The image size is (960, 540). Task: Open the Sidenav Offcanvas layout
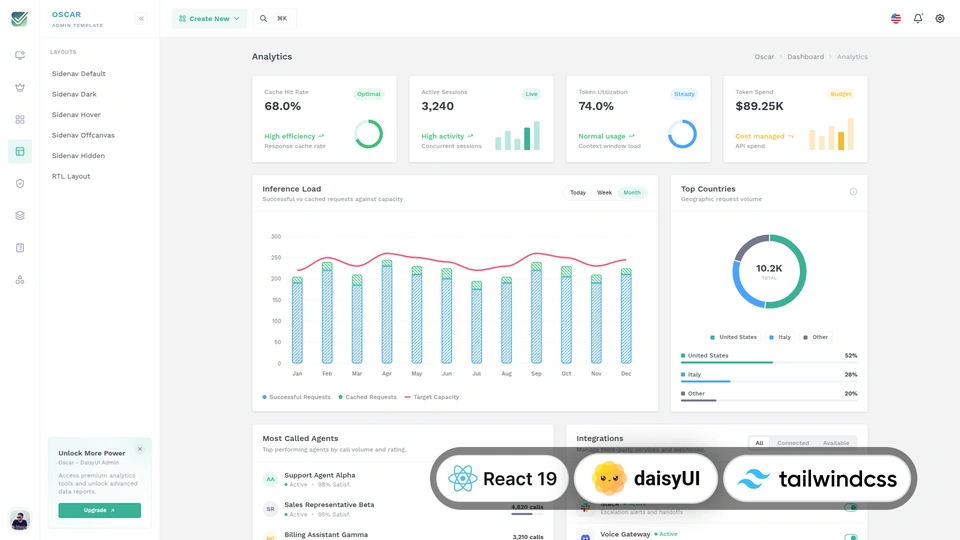point(83,135)
